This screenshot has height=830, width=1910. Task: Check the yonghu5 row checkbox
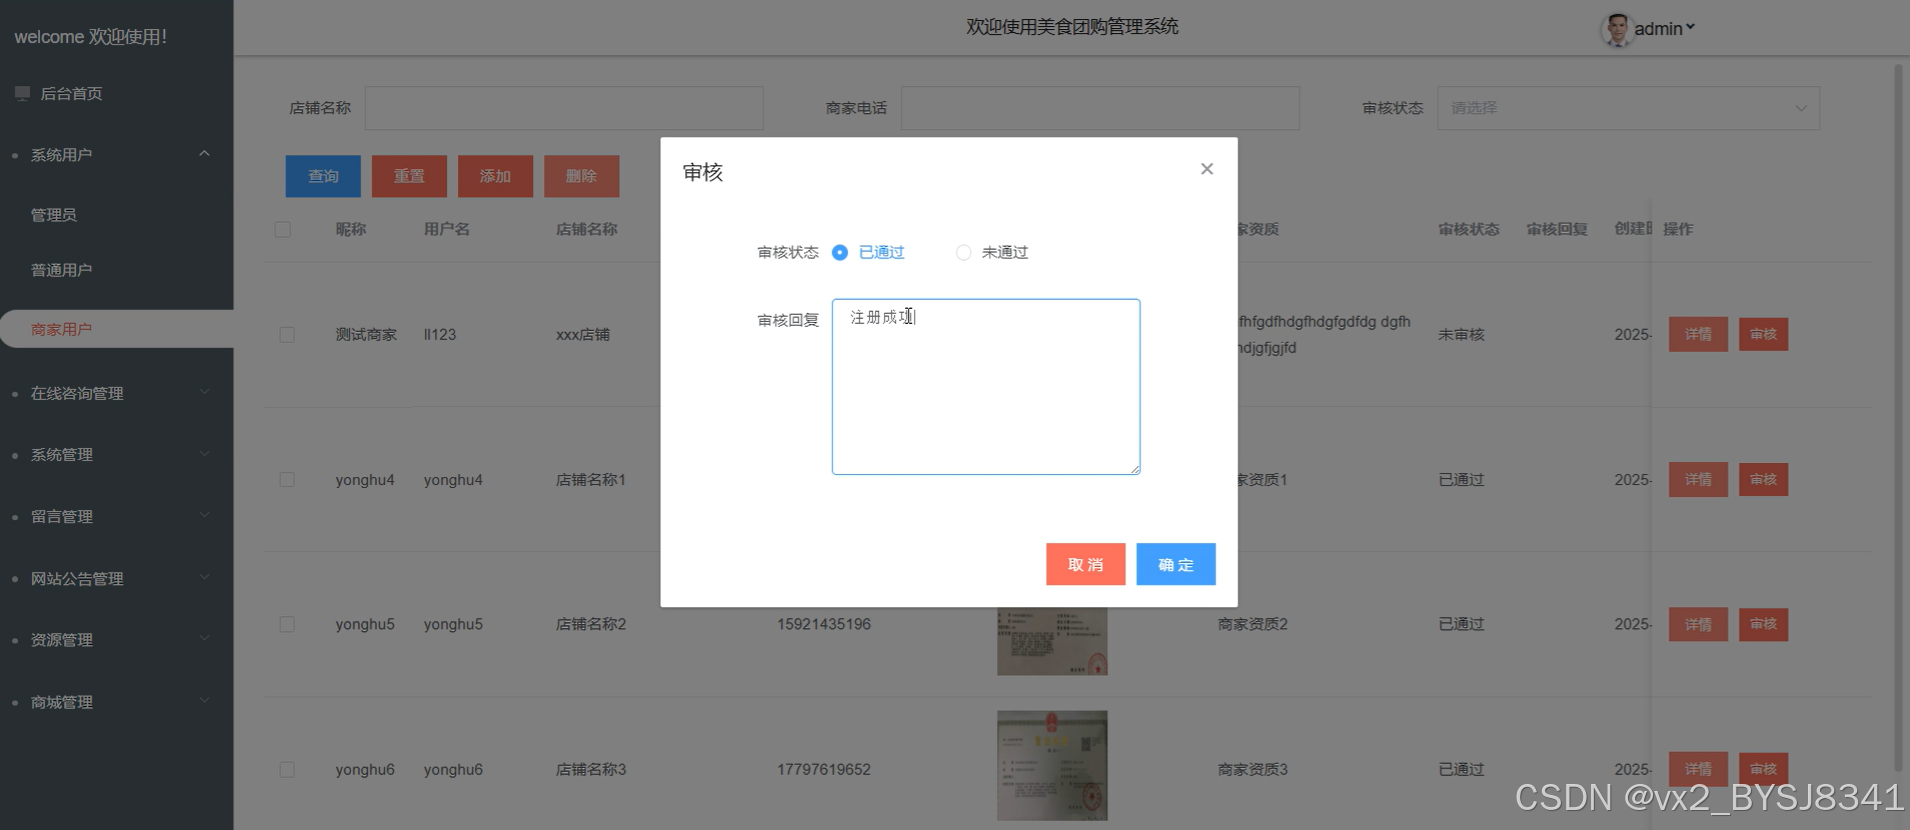pyautogui.click(x=287, y=624)
